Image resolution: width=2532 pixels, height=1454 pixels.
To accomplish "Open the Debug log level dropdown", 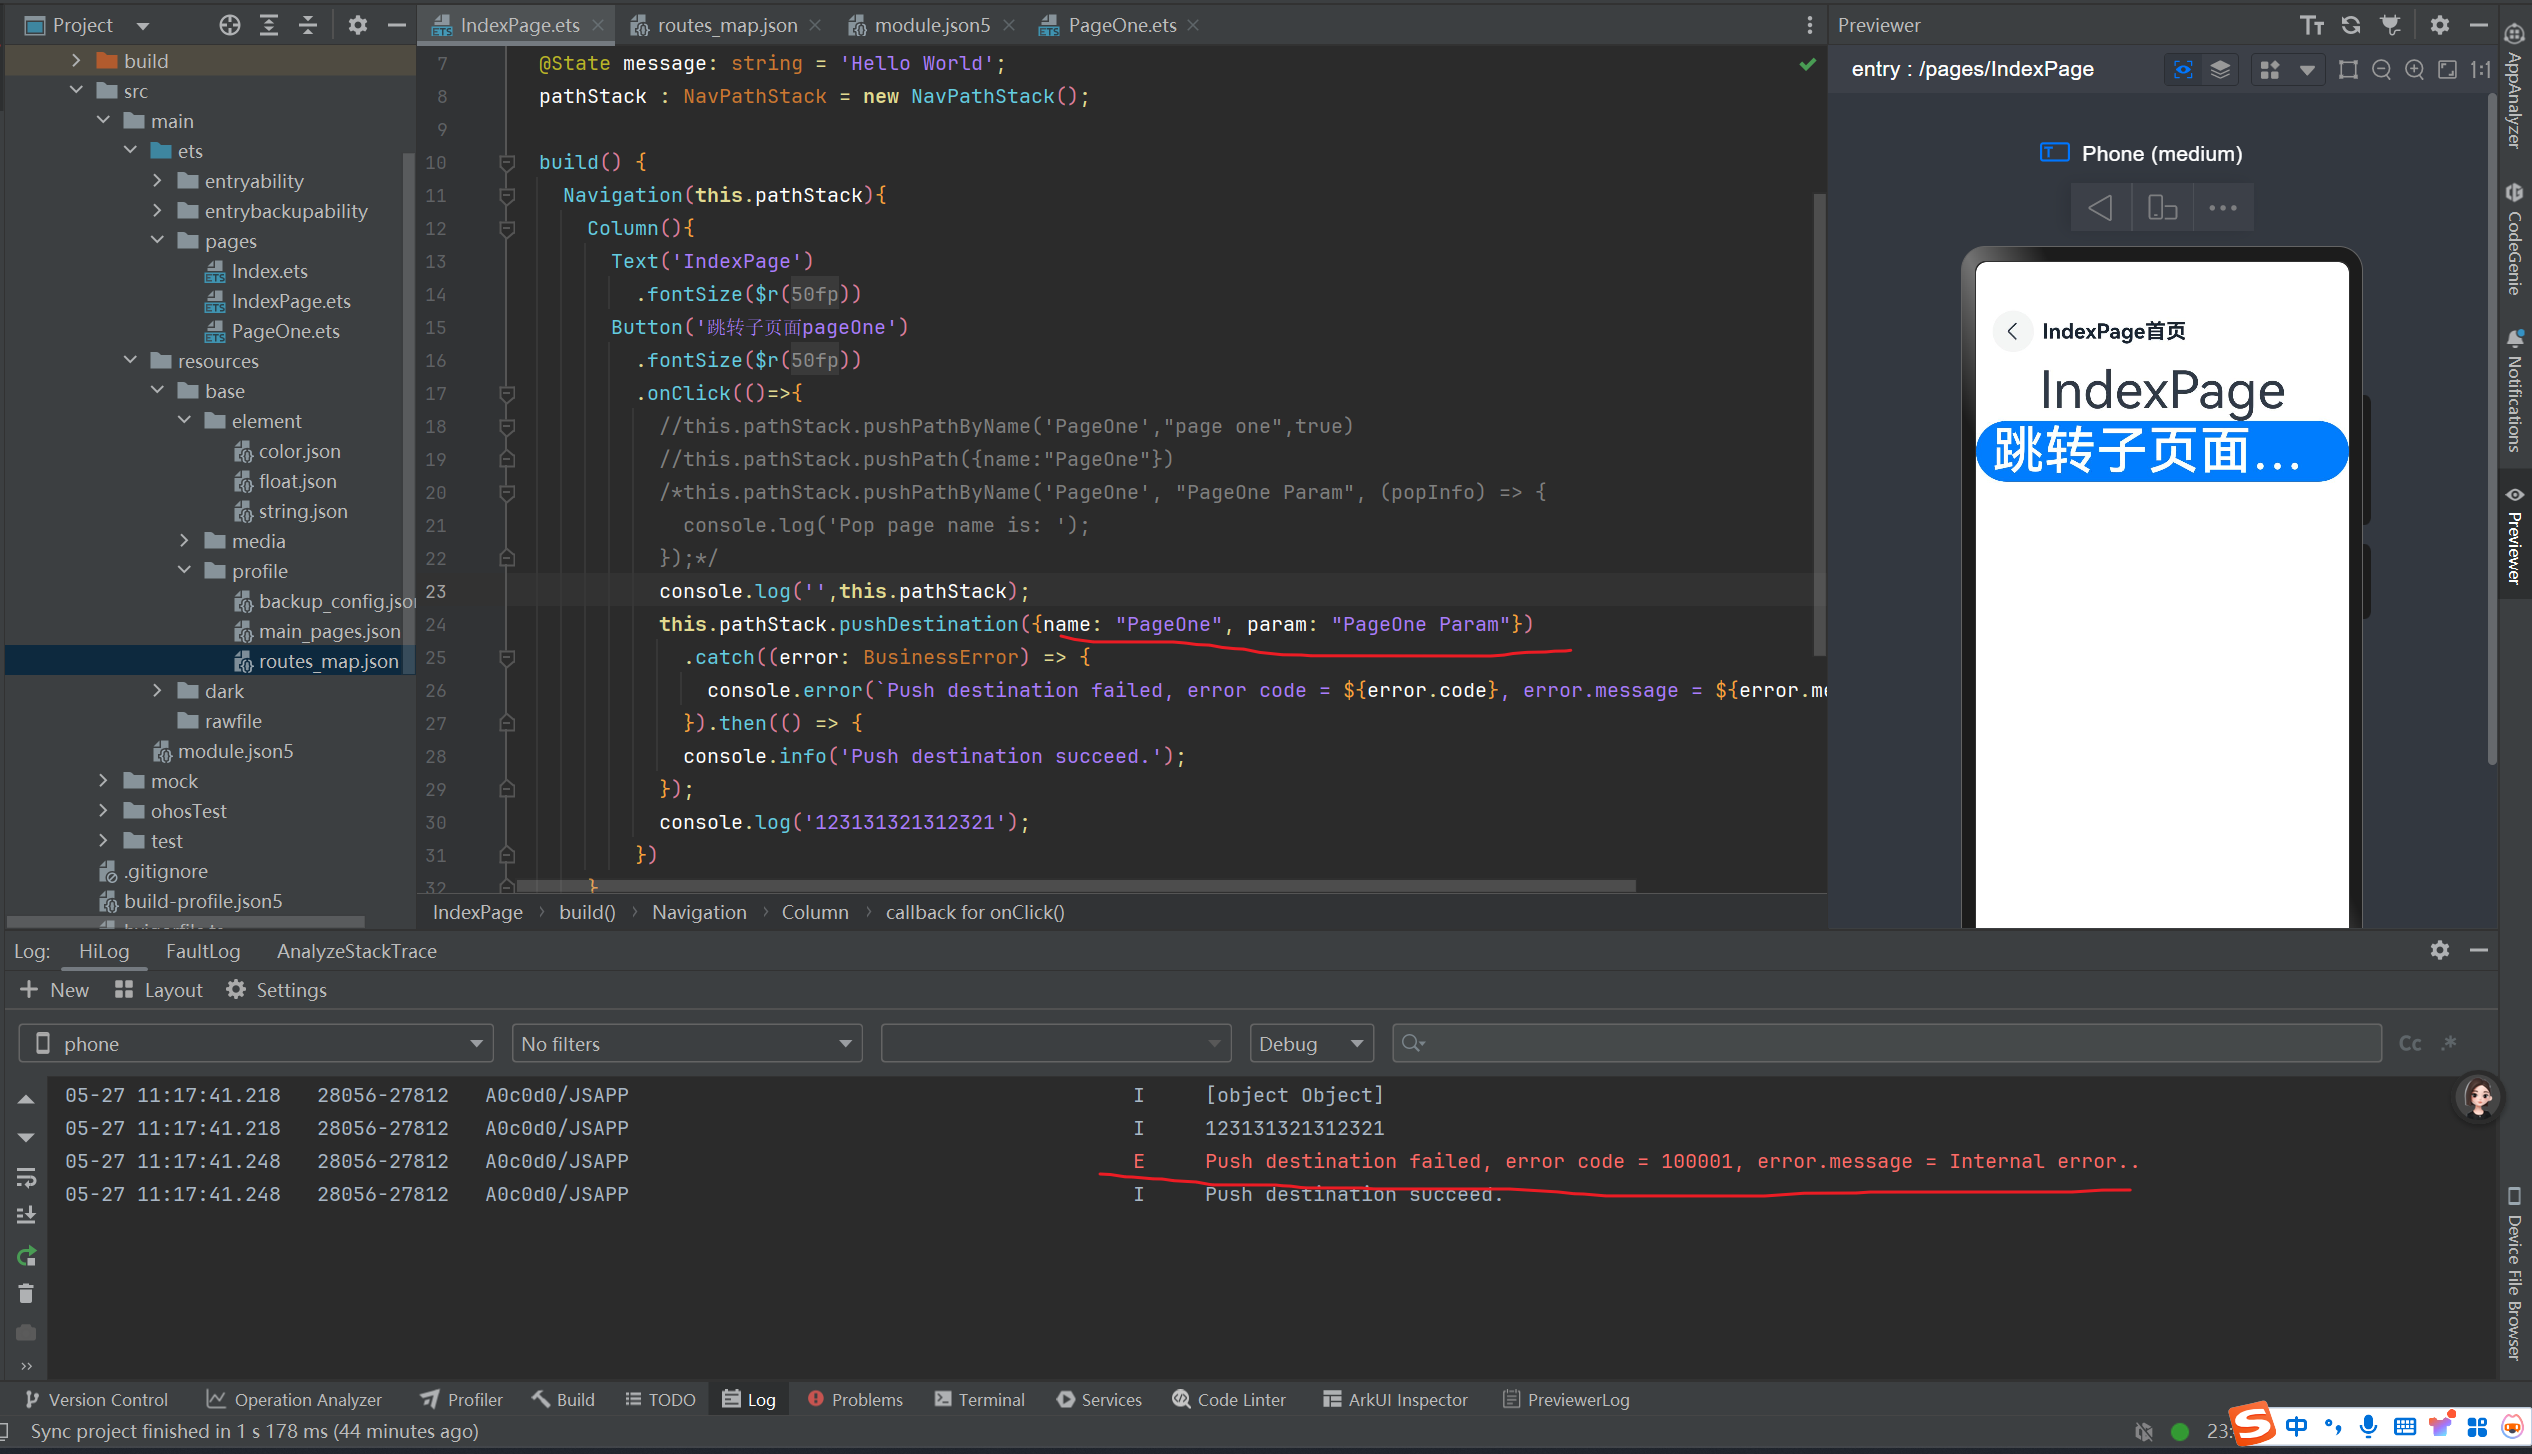I will pyautogui.click(x=1311, y=1044).
